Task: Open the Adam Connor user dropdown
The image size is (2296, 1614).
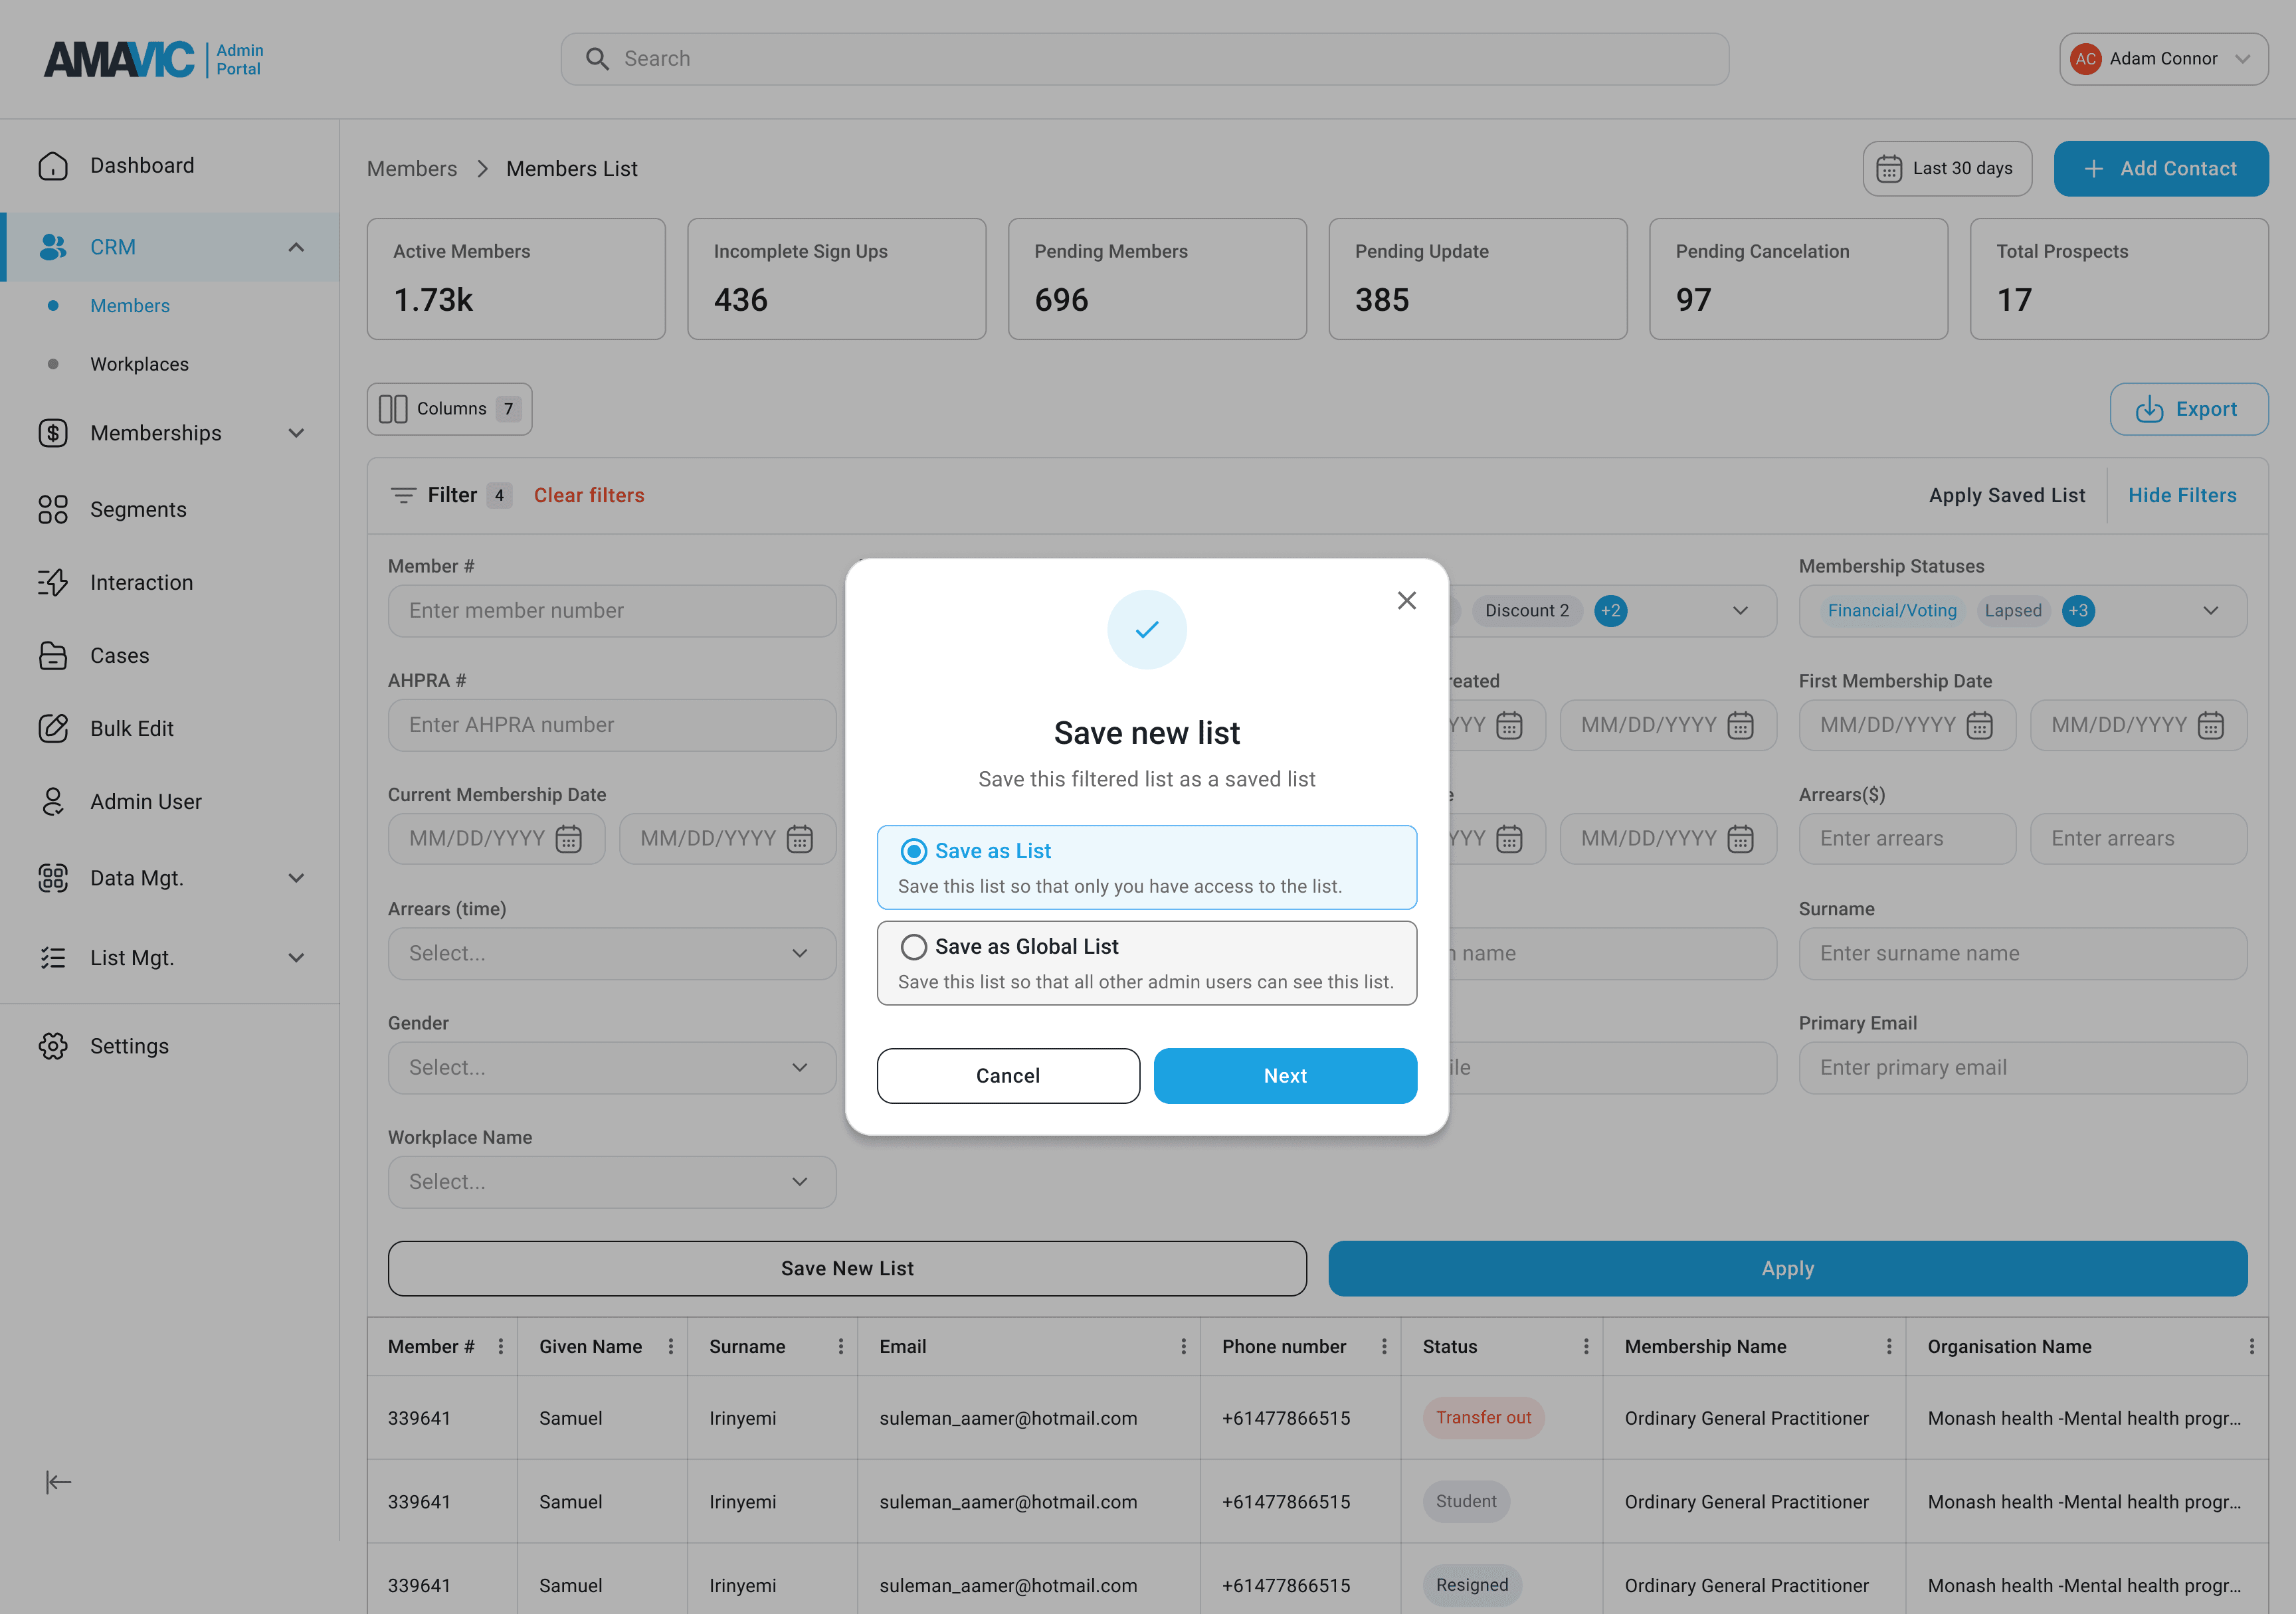Action: [2163, 59]
